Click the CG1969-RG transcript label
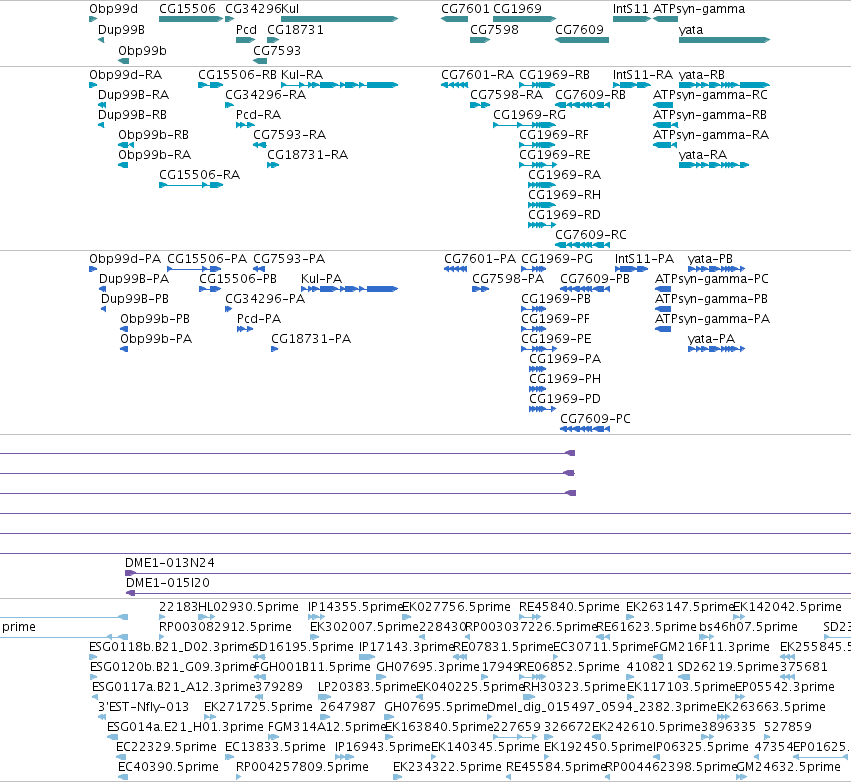 (529, 115)
